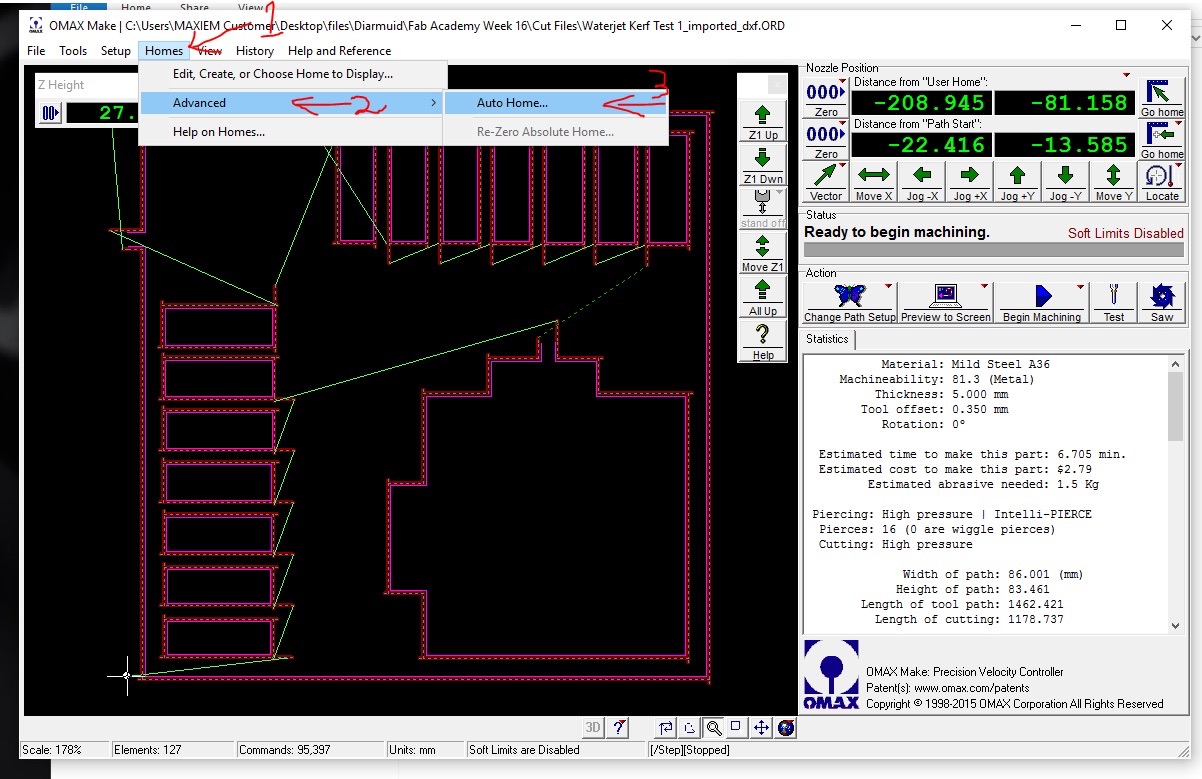Screen dimensions: 1202x779
Task: Click the Statistics scrollbar up arrow
Action: coord(1175,364)
